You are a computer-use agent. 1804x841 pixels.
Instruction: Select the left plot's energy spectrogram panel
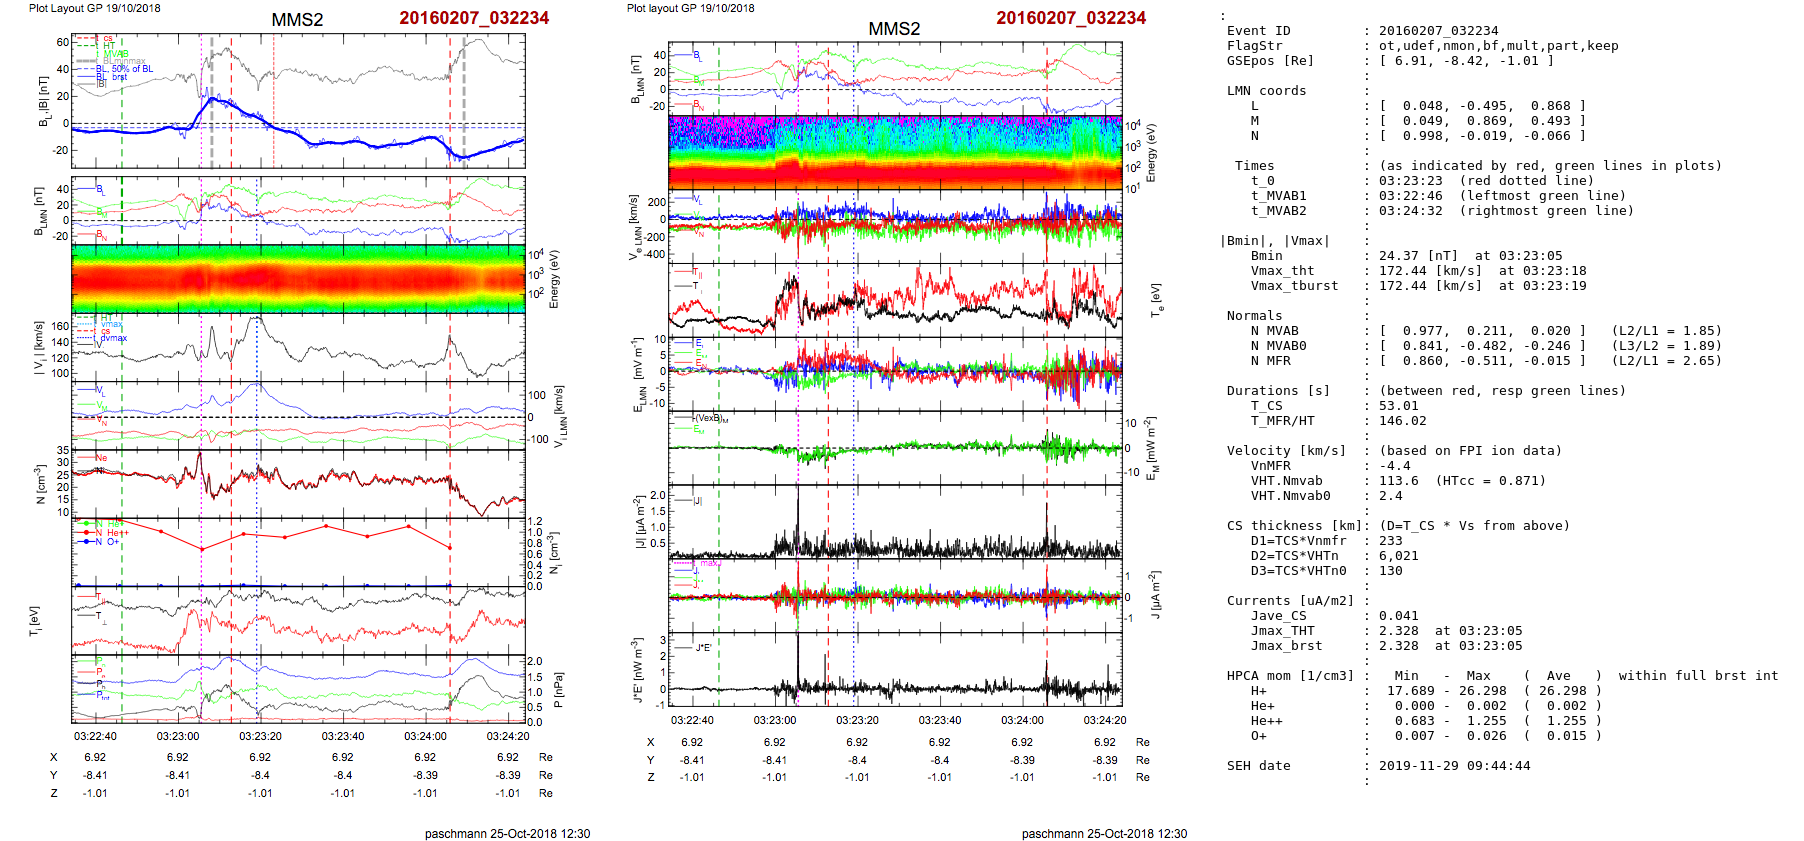click(x=298, y=279)
